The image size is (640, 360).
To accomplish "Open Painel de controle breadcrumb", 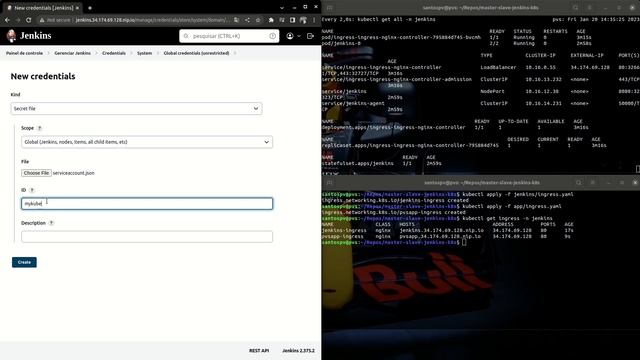I will pyautogui.click(x=24, y=53).
